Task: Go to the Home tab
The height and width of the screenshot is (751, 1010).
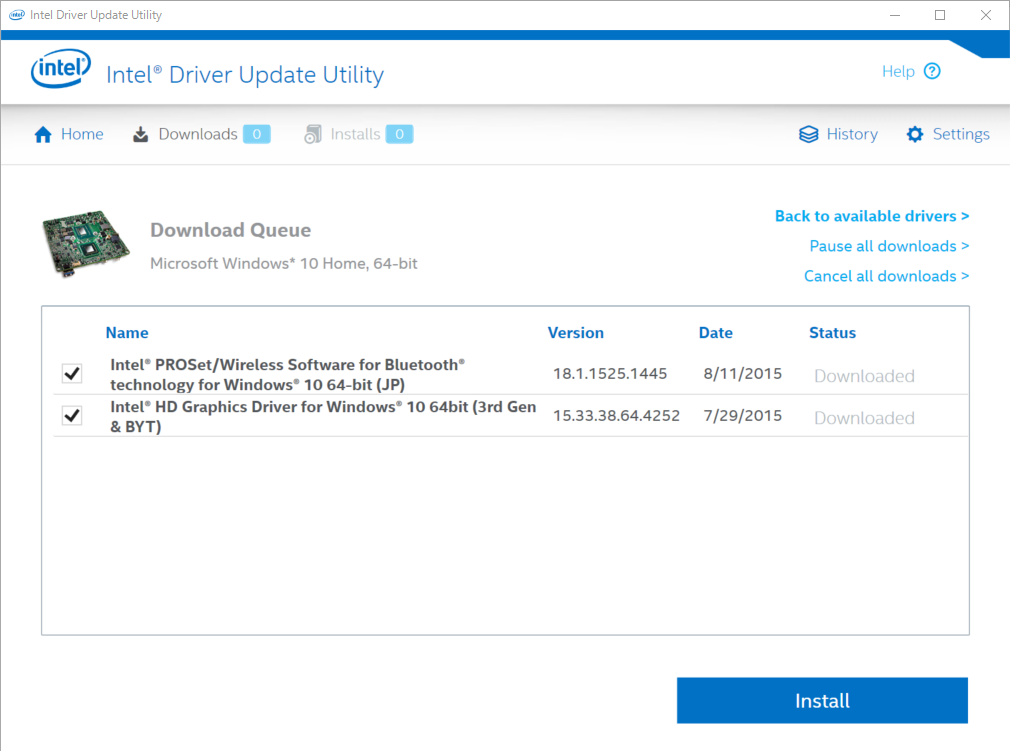Action: (69, 135)
